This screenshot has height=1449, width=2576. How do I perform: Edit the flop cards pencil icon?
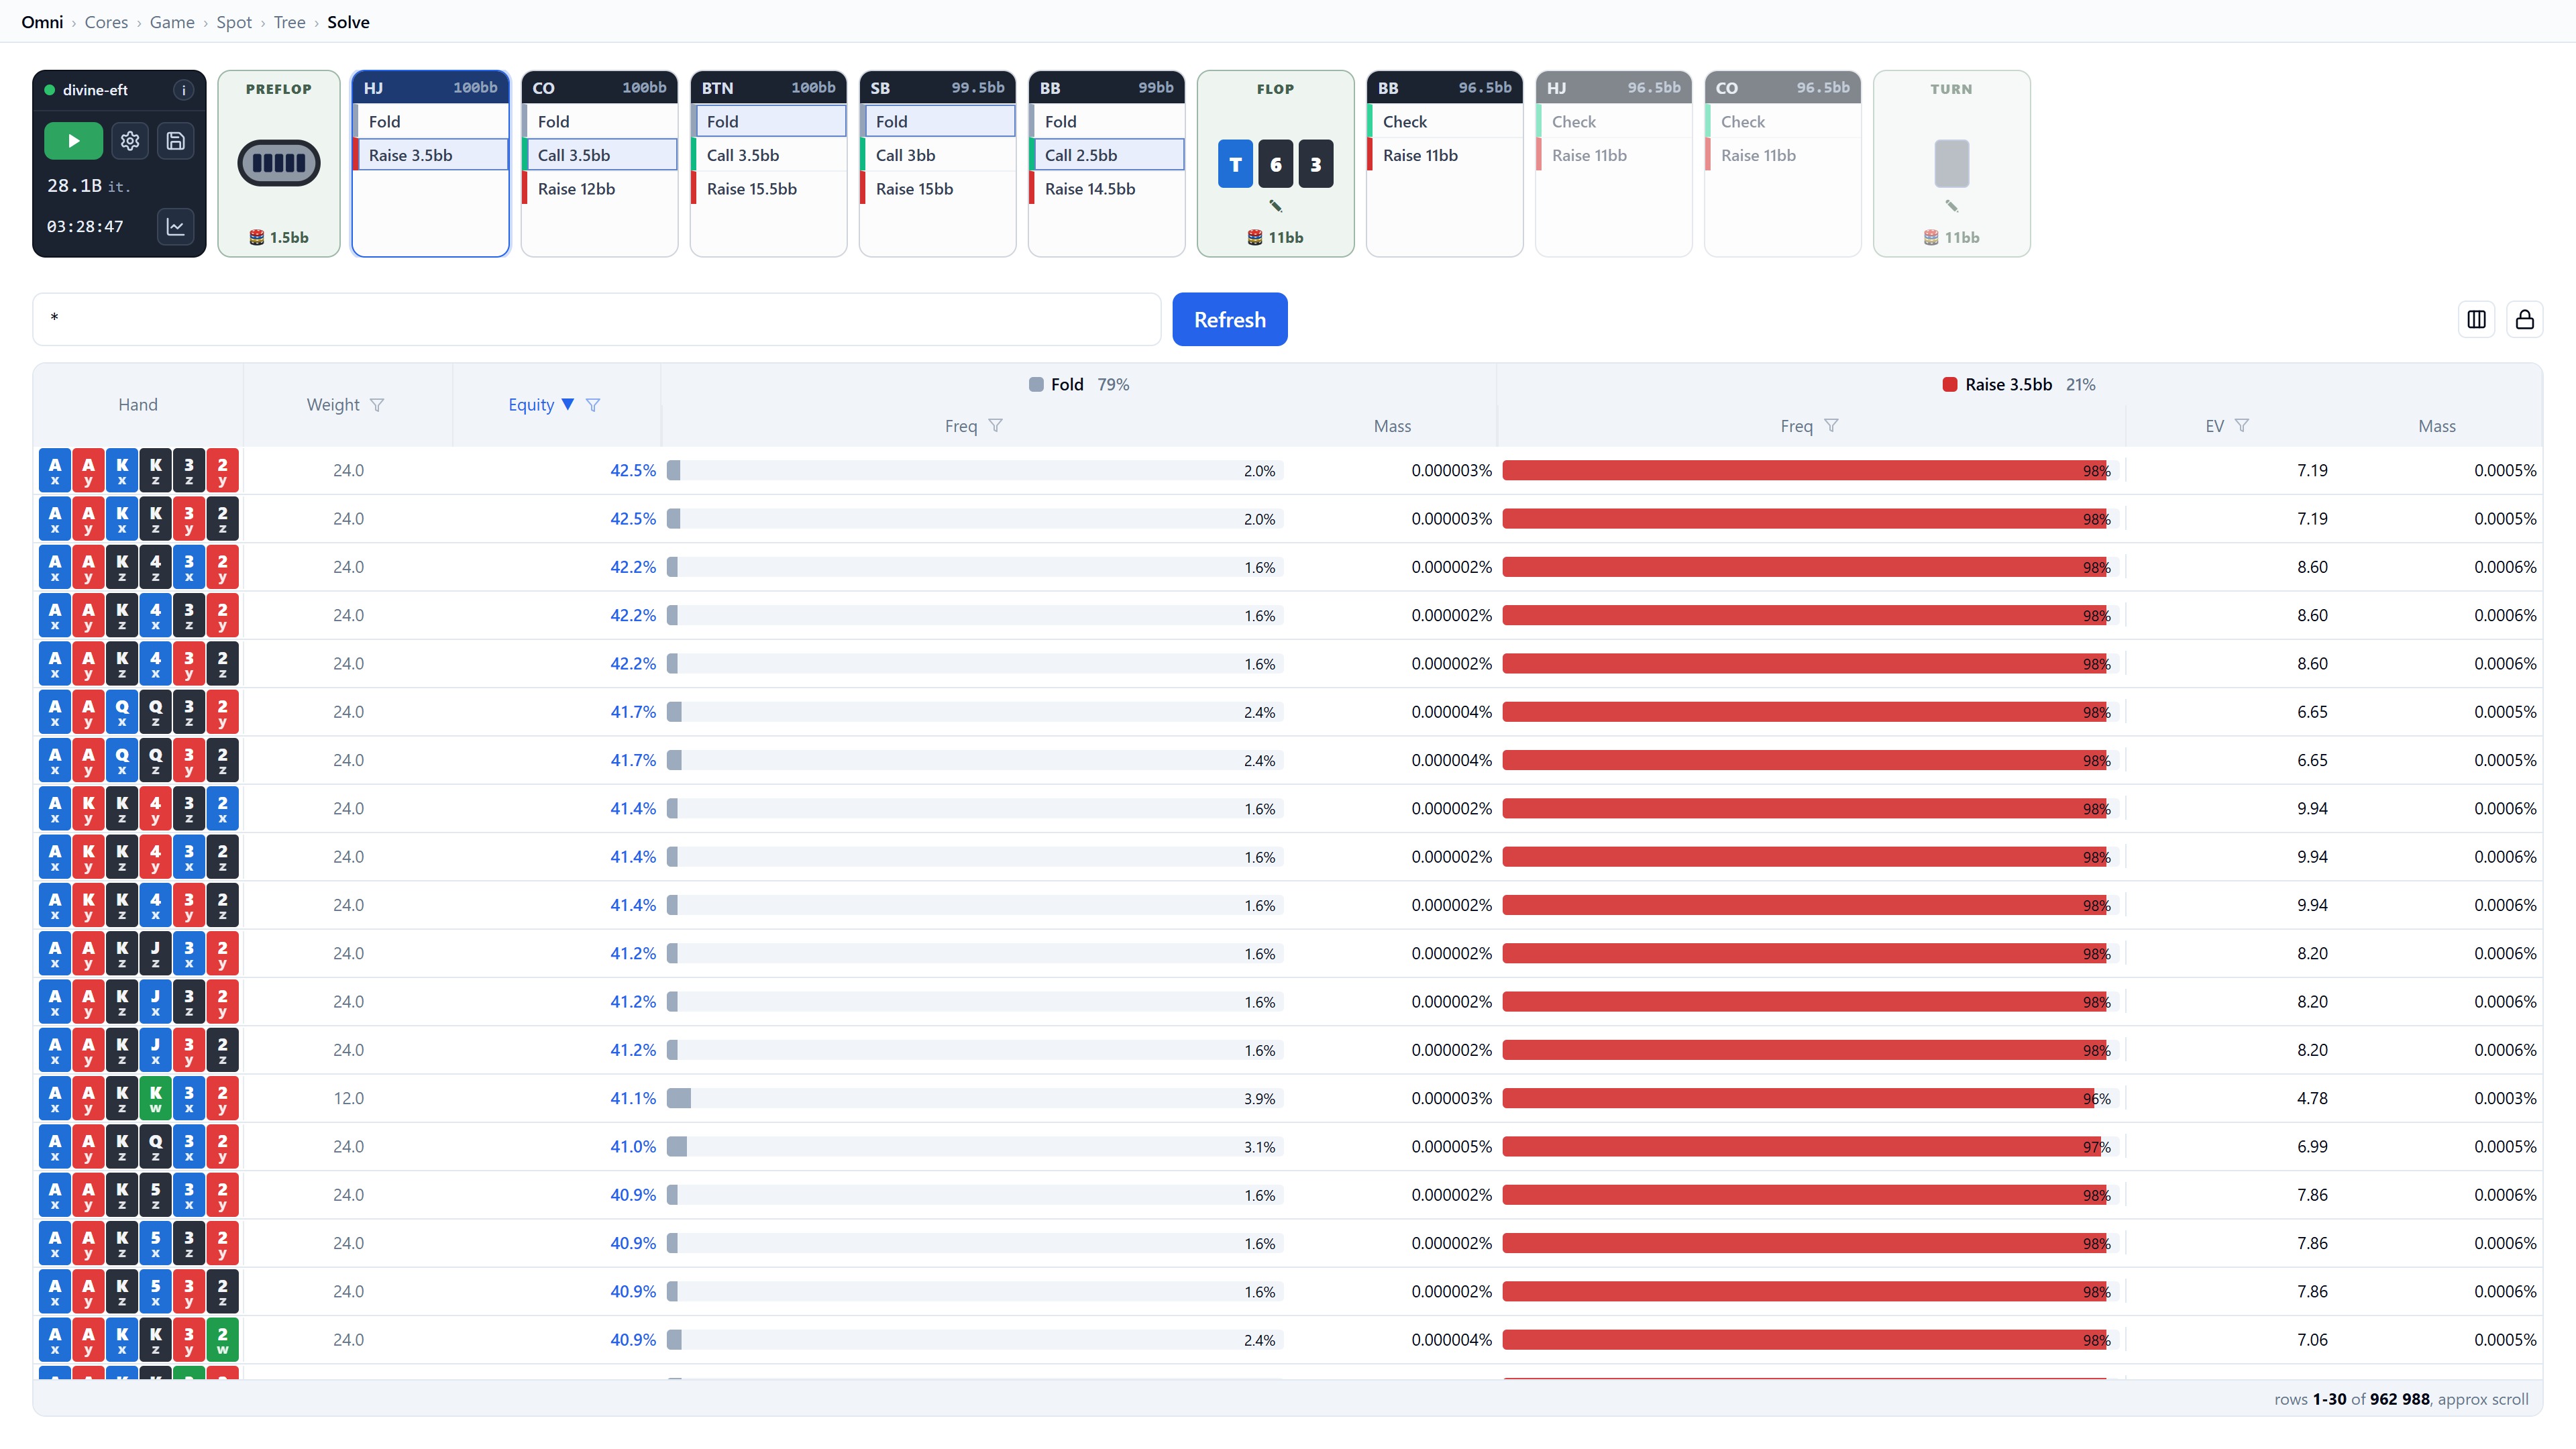(x=1275, y=206)
